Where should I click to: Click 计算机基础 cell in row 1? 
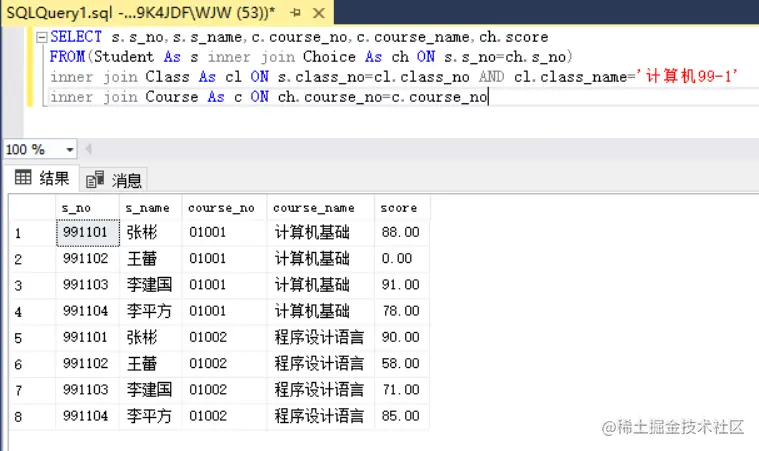pyautogui.click(x=320, y=233)
